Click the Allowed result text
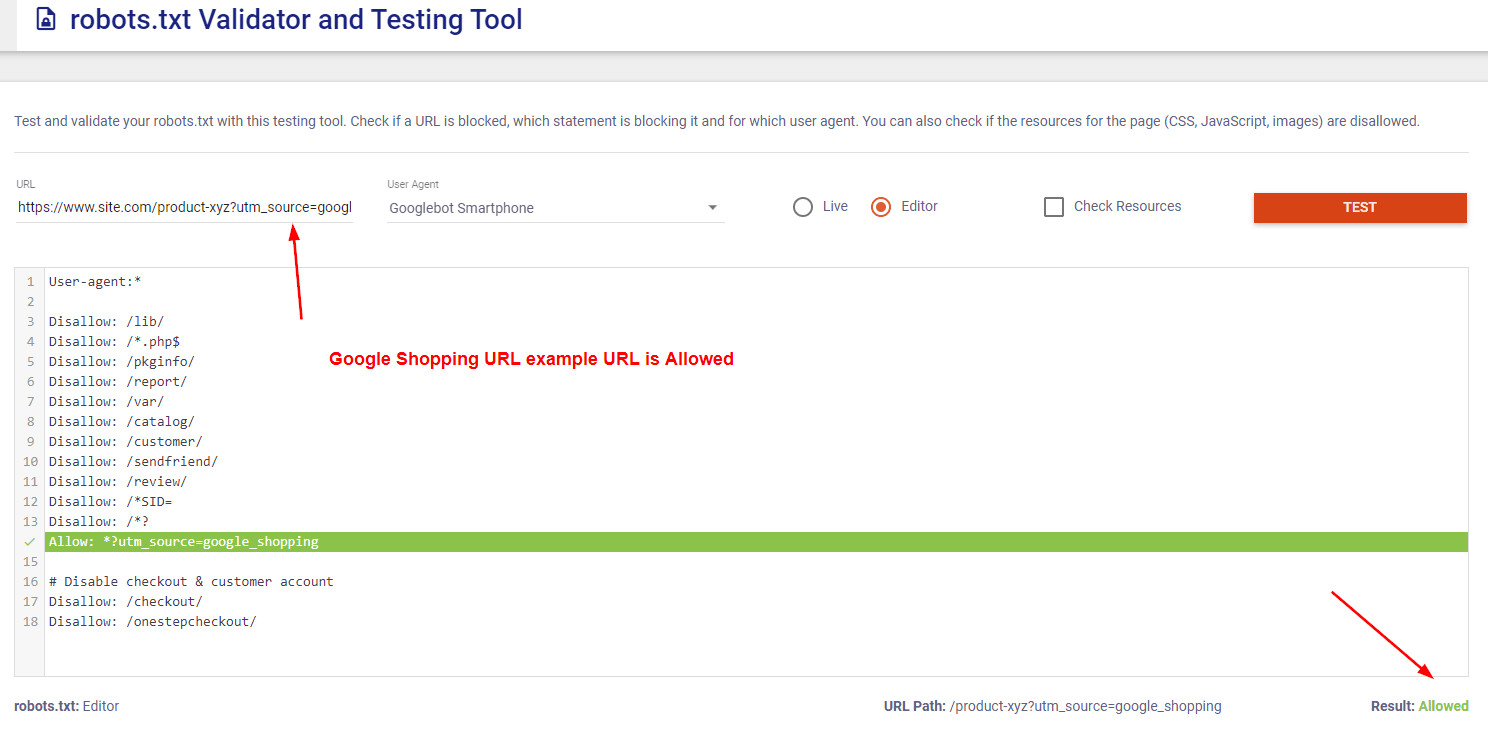The height and width of the screenshot is (734, 1488). 1444,706
